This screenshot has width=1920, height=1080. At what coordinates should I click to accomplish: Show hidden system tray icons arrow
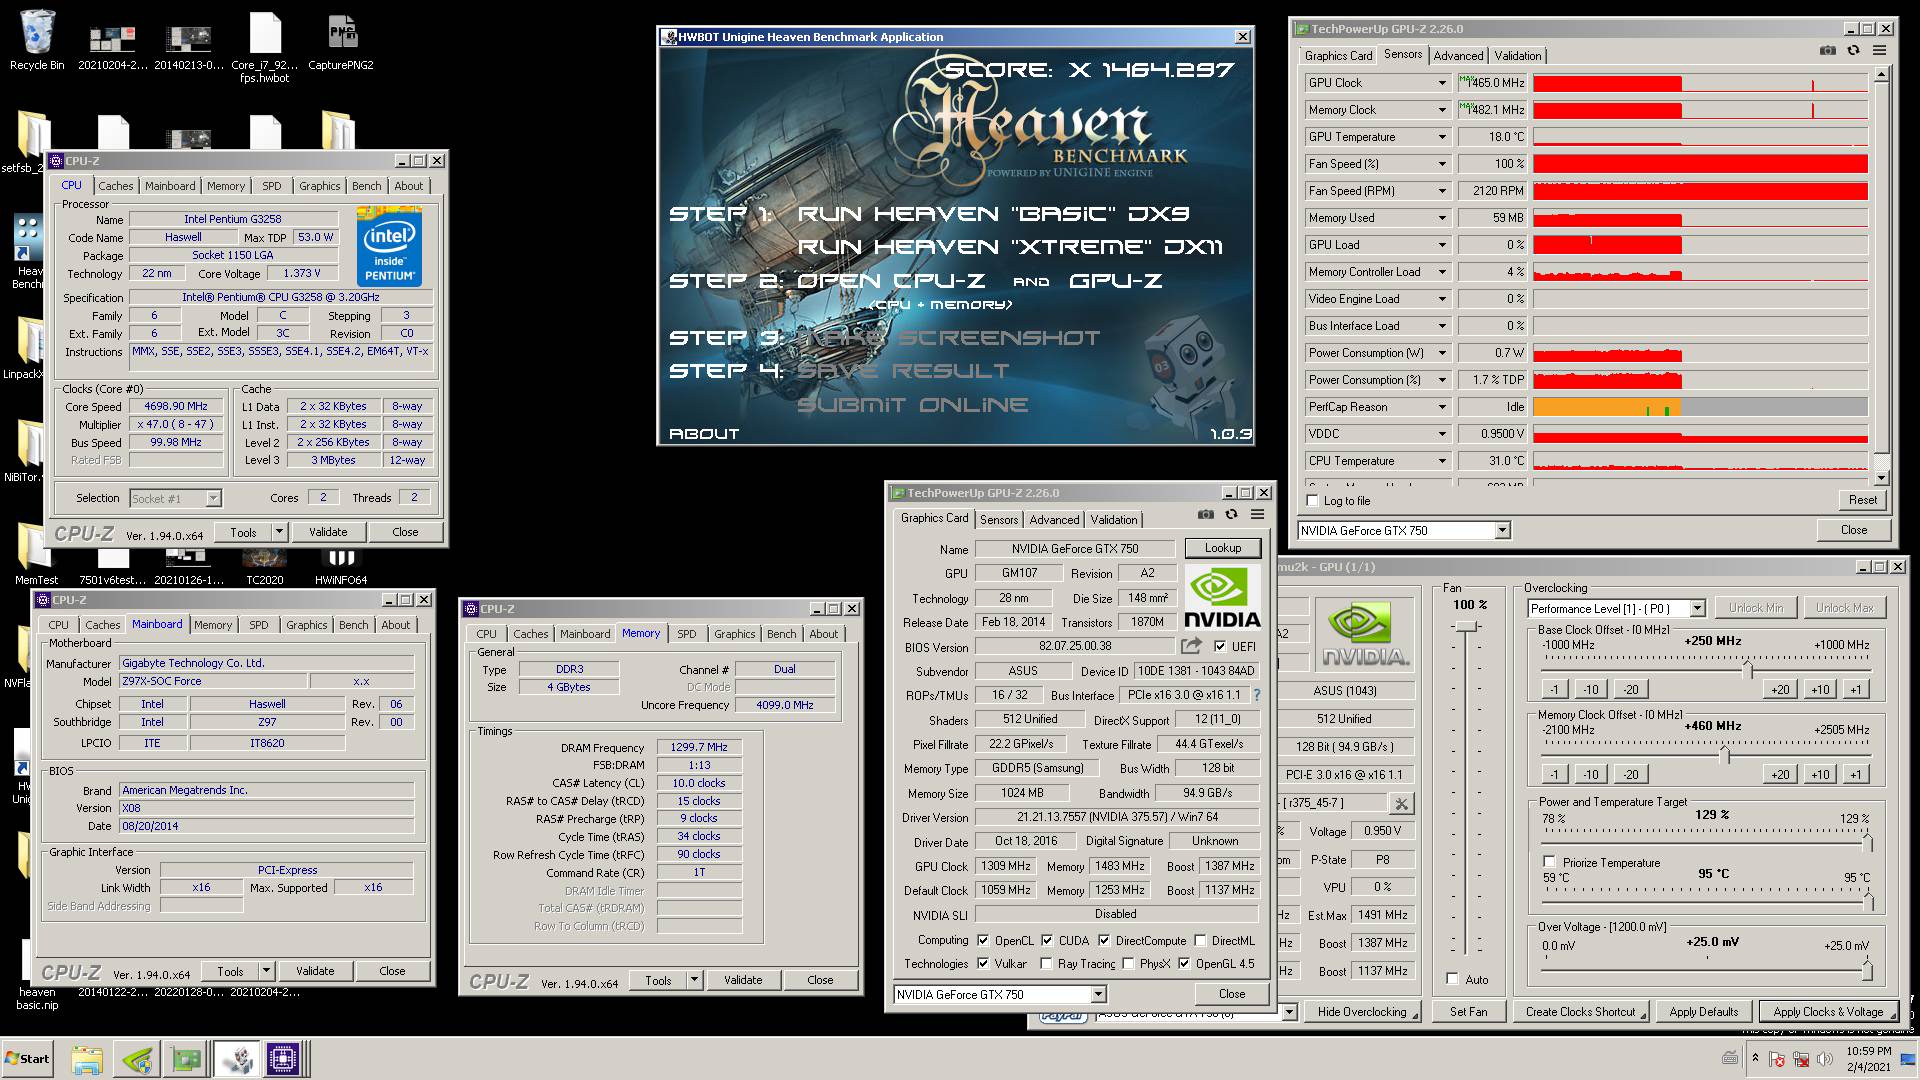coord(1755,1057)
